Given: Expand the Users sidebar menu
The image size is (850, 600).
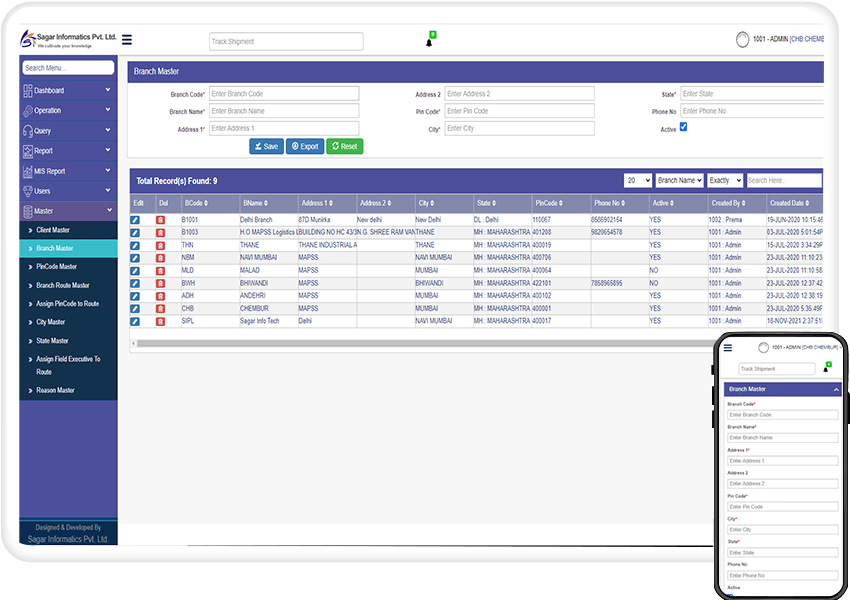Looking at the screenshot, I should tap(68, 191).
